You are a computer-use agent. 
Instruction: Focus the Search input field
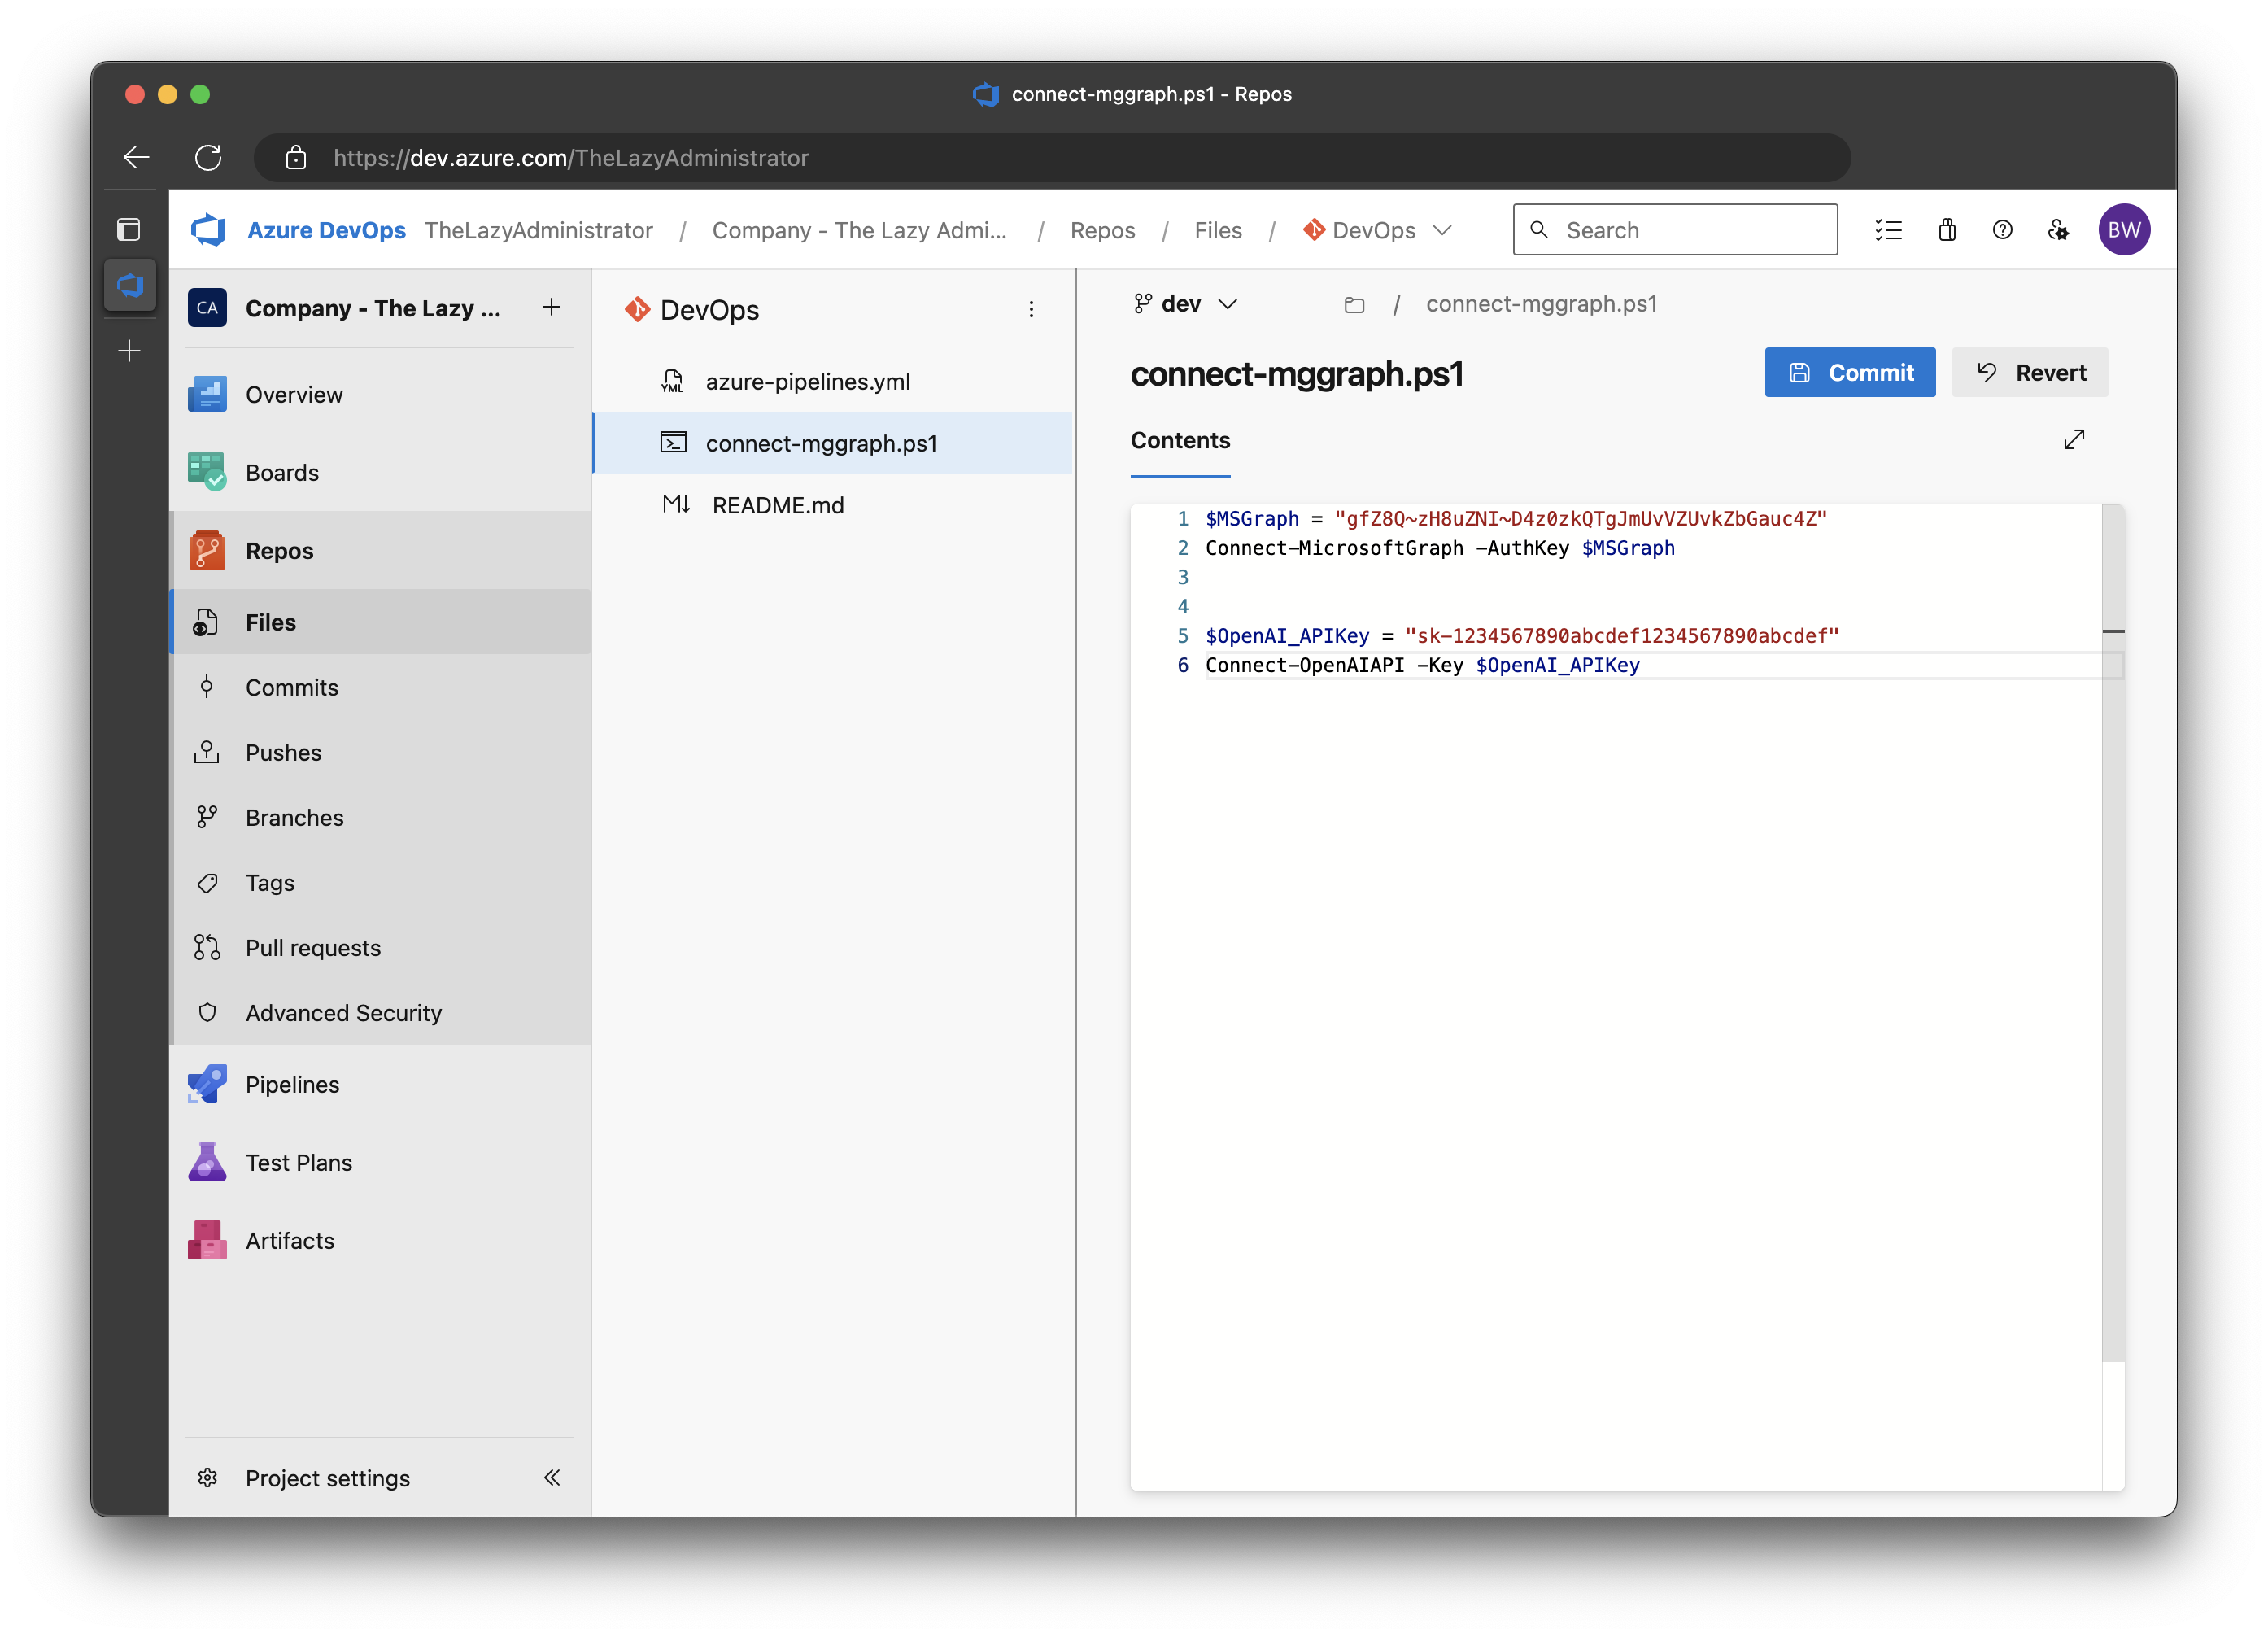tap(1675, 230)
